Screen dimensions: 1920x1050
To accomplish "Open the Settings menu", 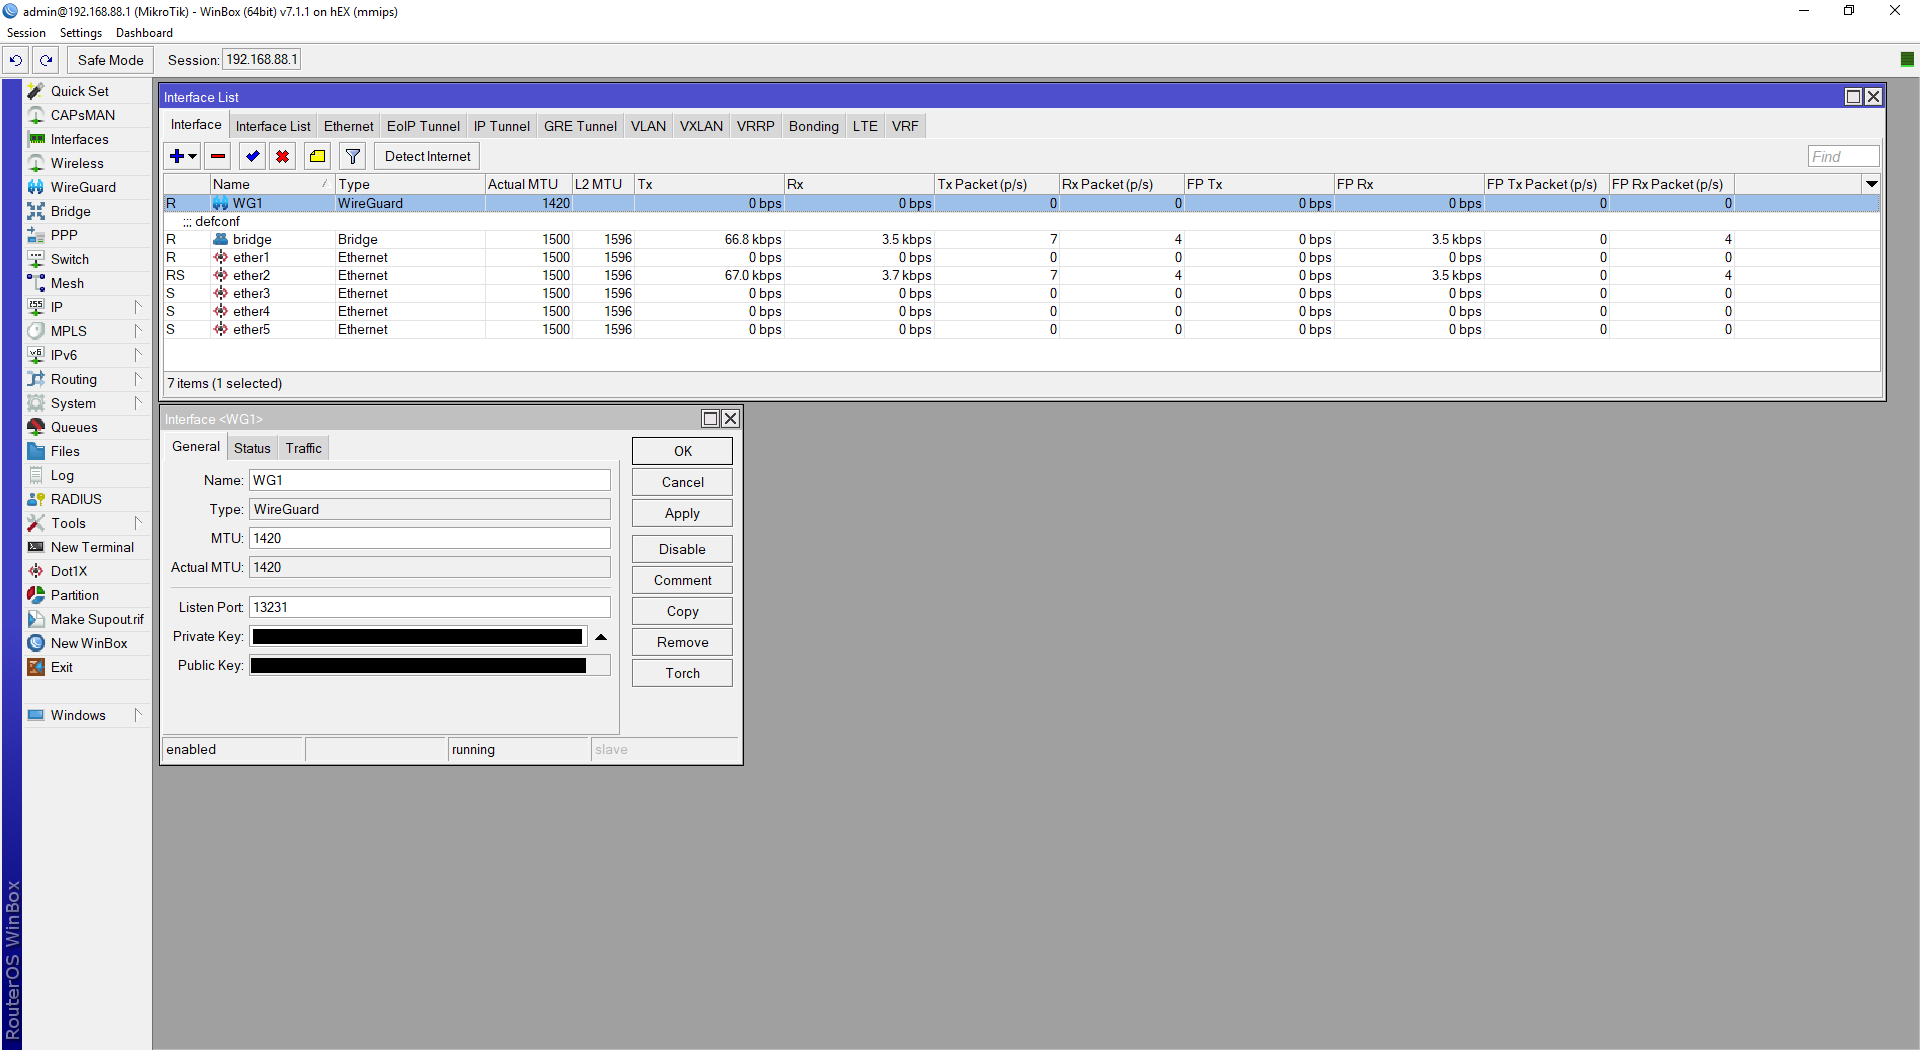I will 80,33.
